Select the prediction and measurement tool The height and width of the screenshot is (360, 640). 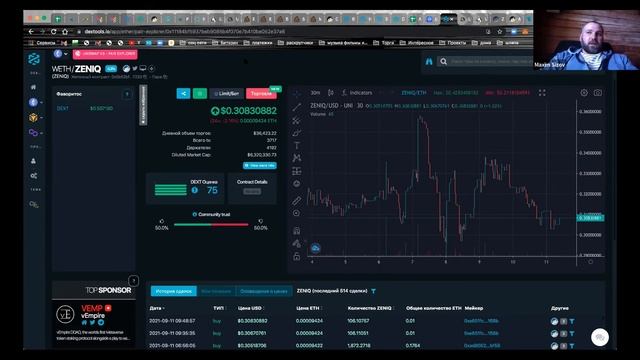[x=297, y=171]
